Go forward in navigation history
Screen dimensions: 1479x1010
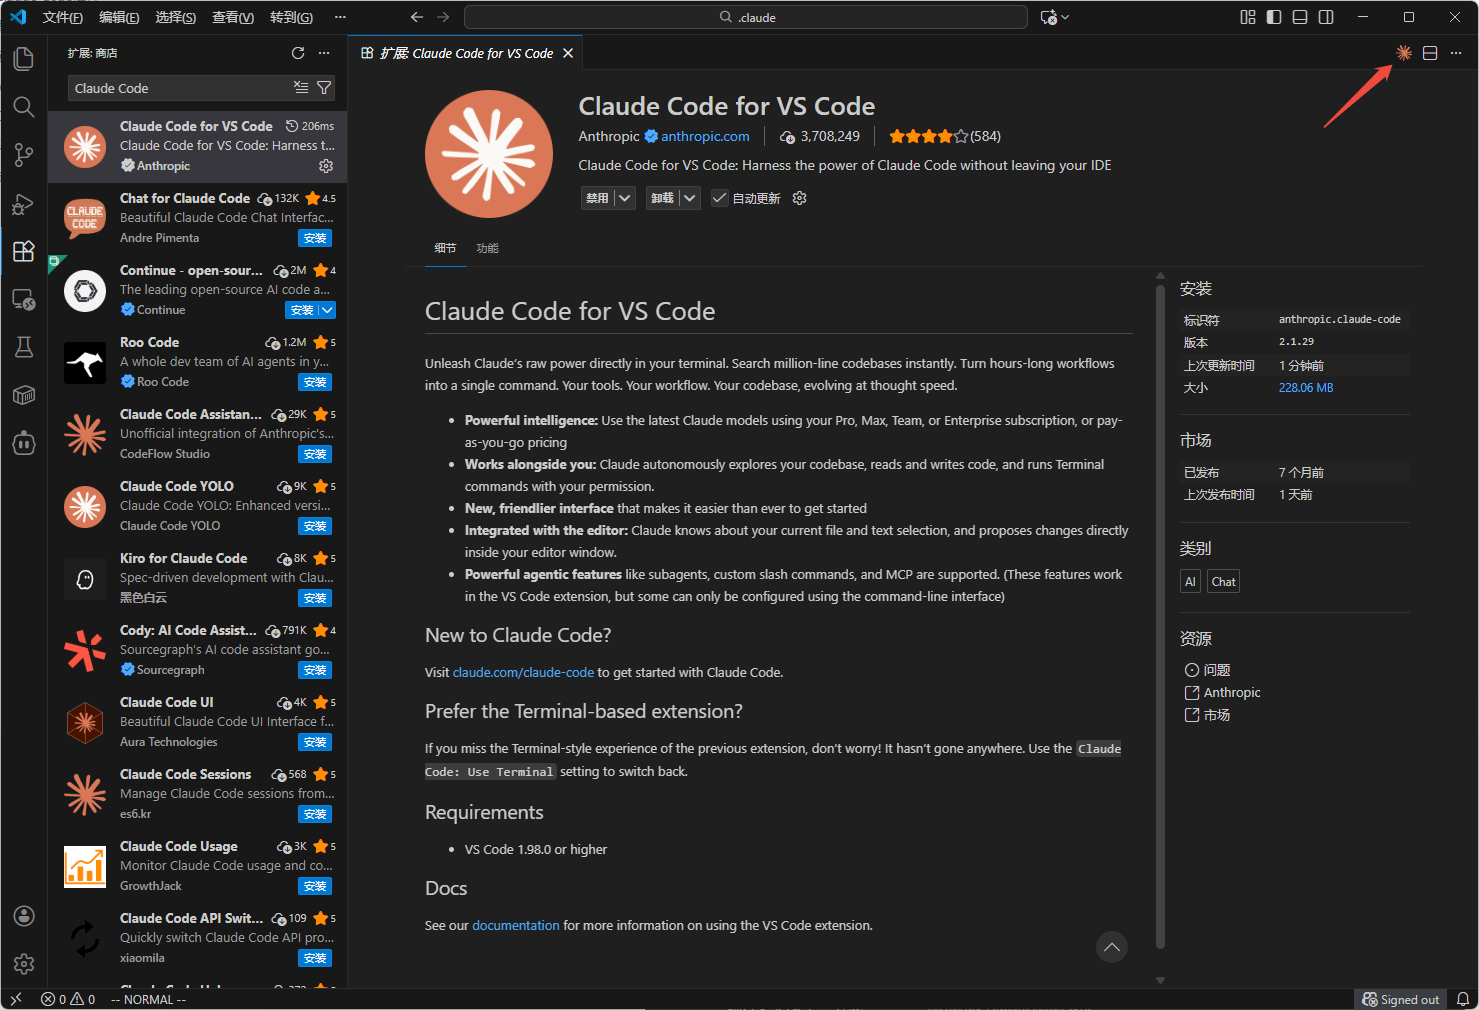click(443, 17)
